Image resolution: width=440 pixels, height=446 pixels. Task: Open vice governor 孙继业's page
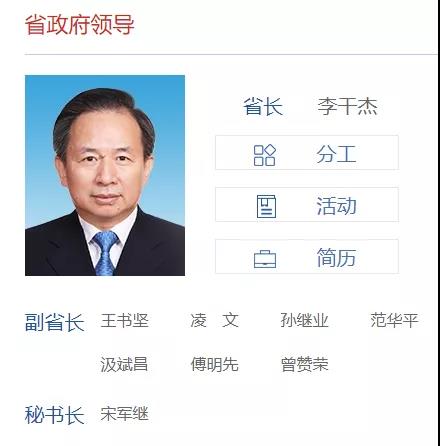(304, 320)
